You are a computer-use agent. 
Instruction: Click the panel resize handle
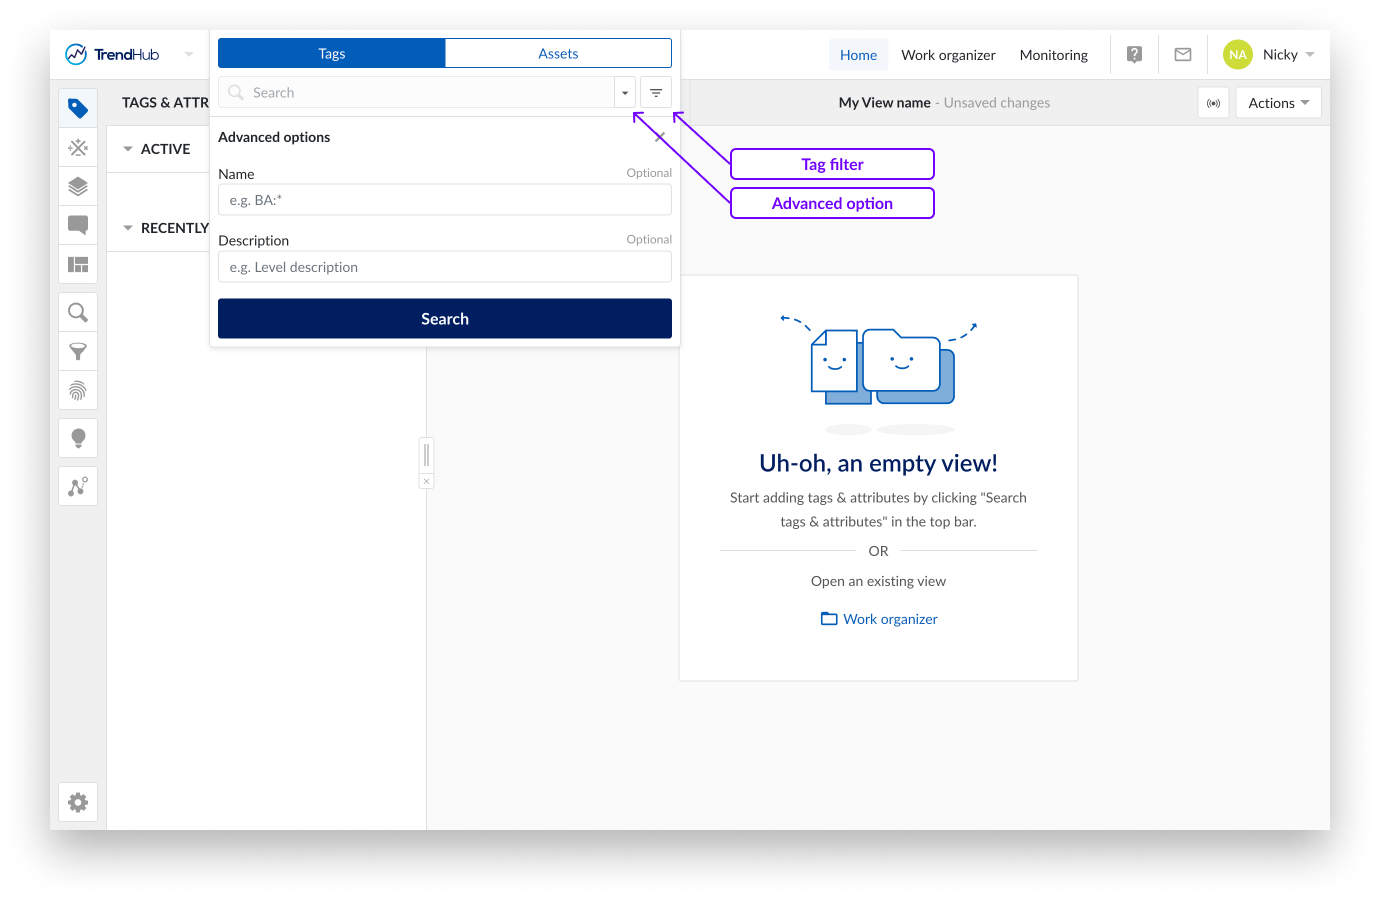426,455
